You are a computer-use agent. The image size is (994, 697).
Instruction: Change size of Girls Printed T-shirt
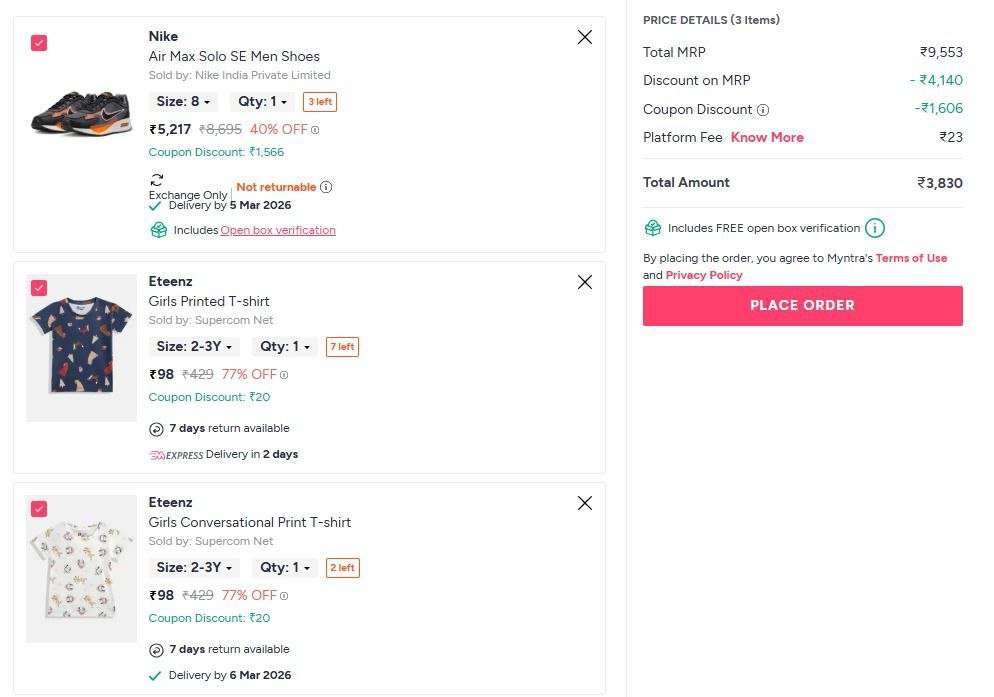point(195,347)
